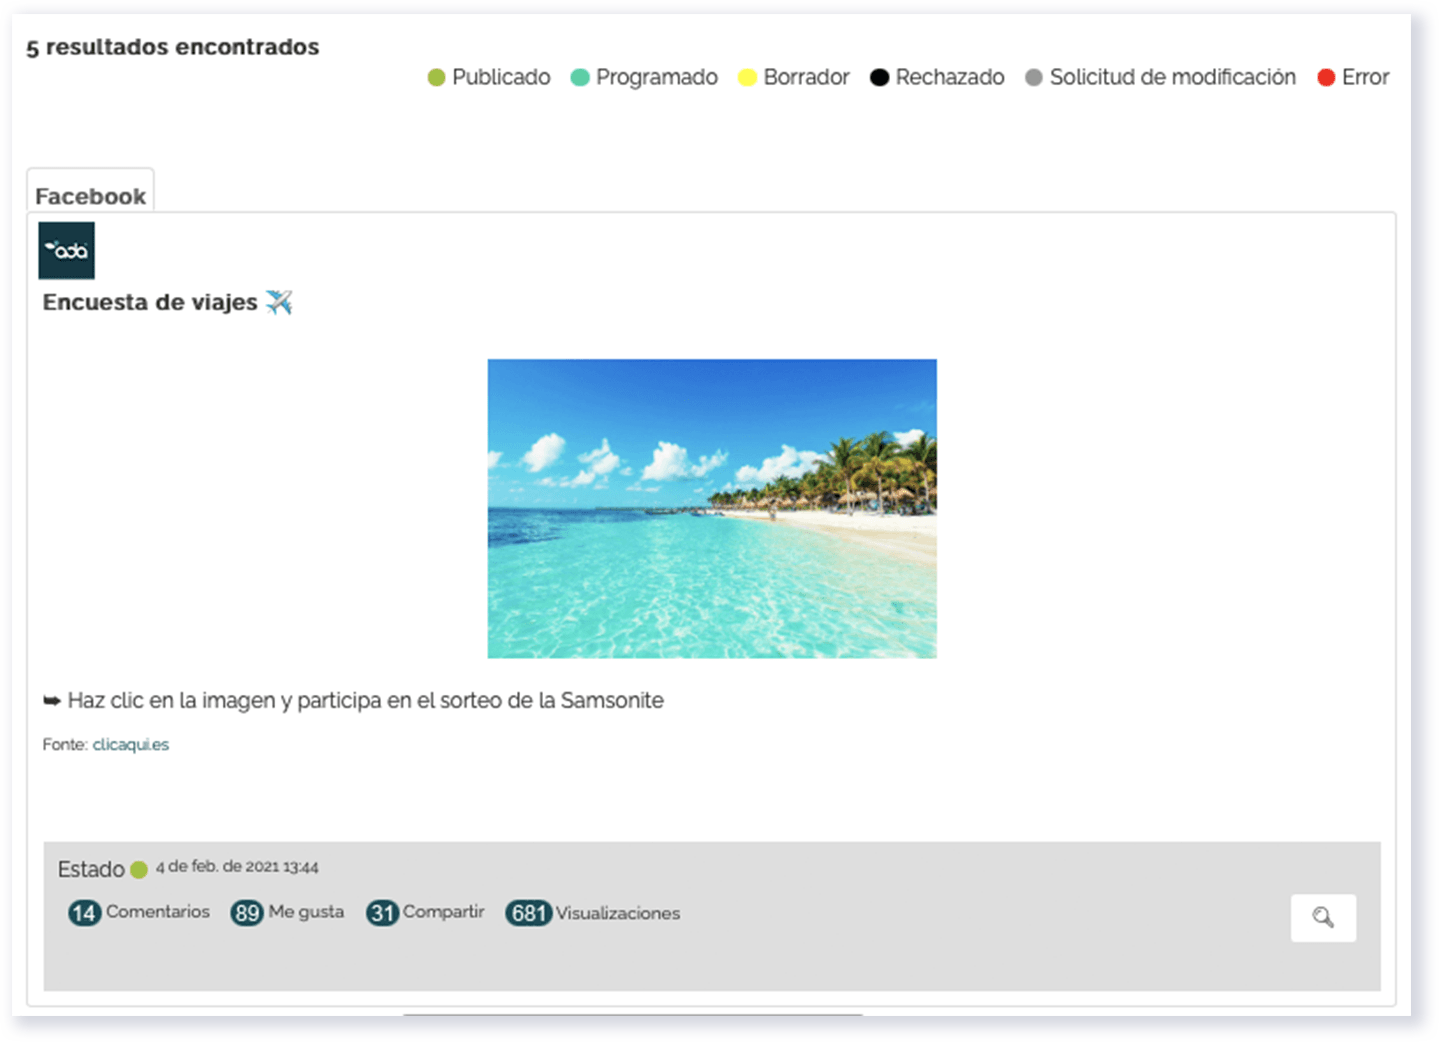This screenshot has width=1439, height=1042.
Task: Click the Solicitud de modificación label
Action: click(x=1173, y=77)
